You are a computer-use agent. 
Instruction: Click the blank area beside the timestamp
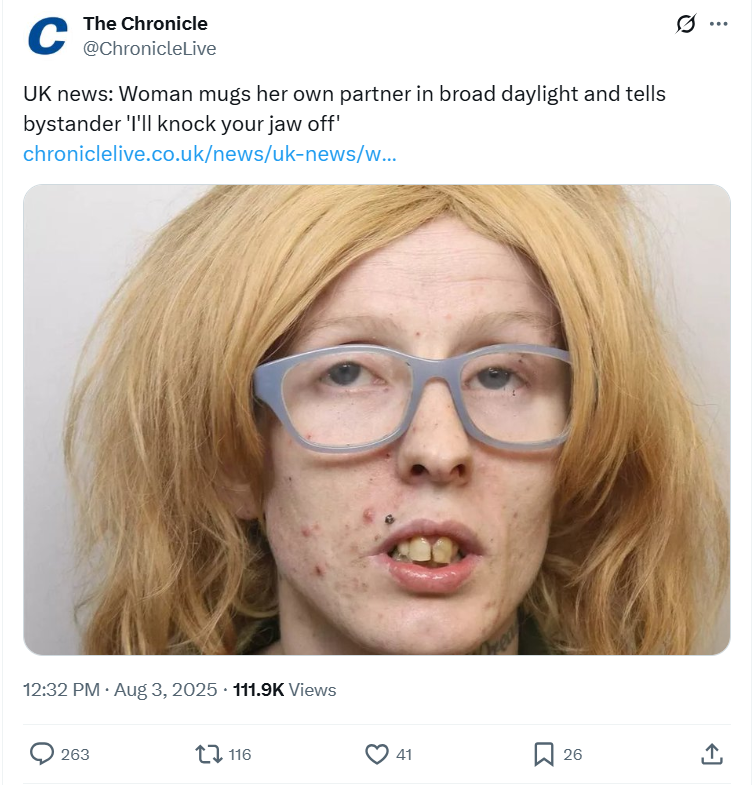[533, 690]
